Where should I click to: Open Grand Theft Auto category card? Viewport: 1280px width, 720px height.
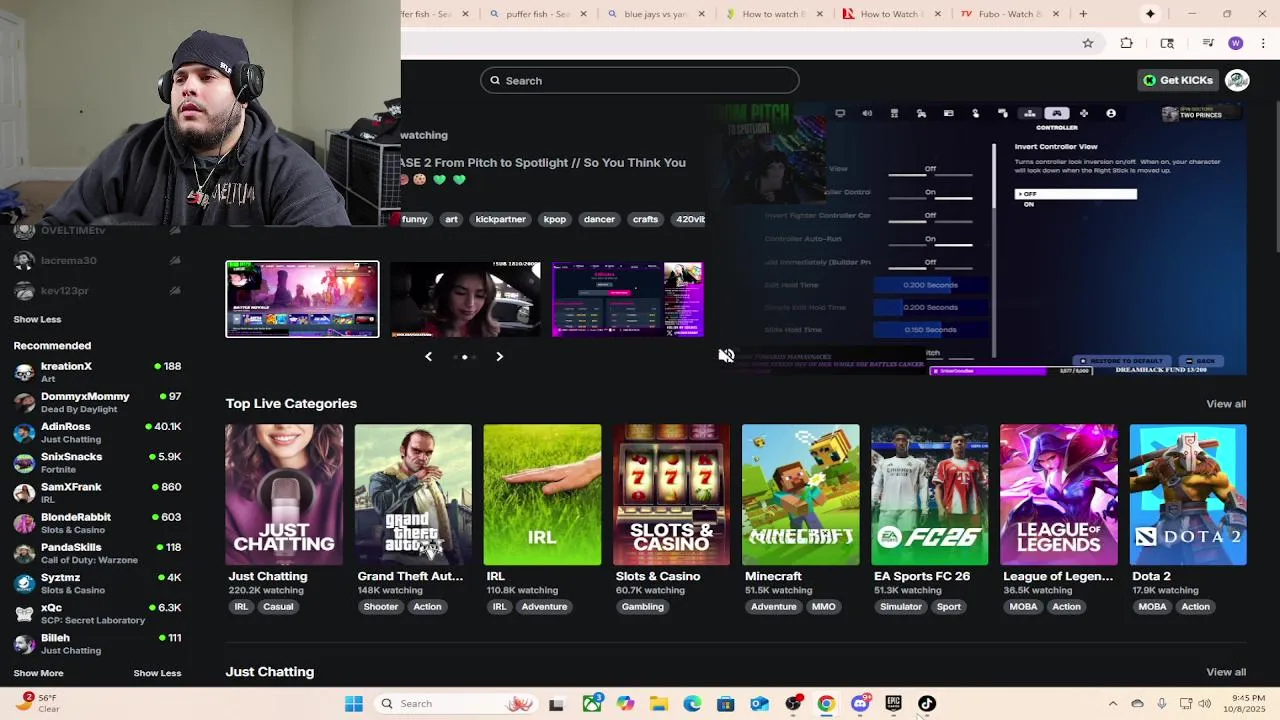(413, 495)
